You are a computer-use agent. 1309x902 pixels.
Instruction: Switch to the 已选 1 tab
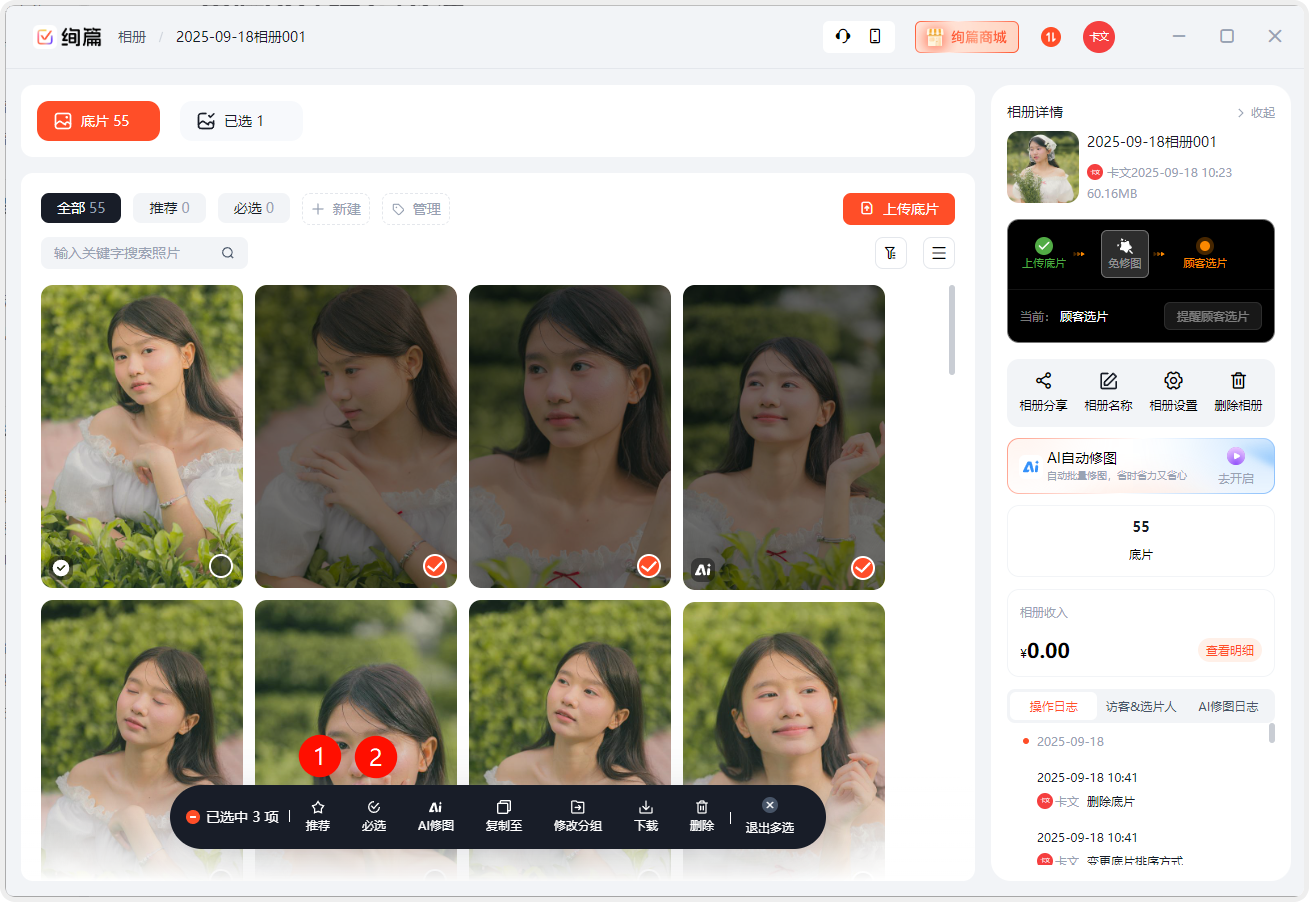tap(241, 121)
